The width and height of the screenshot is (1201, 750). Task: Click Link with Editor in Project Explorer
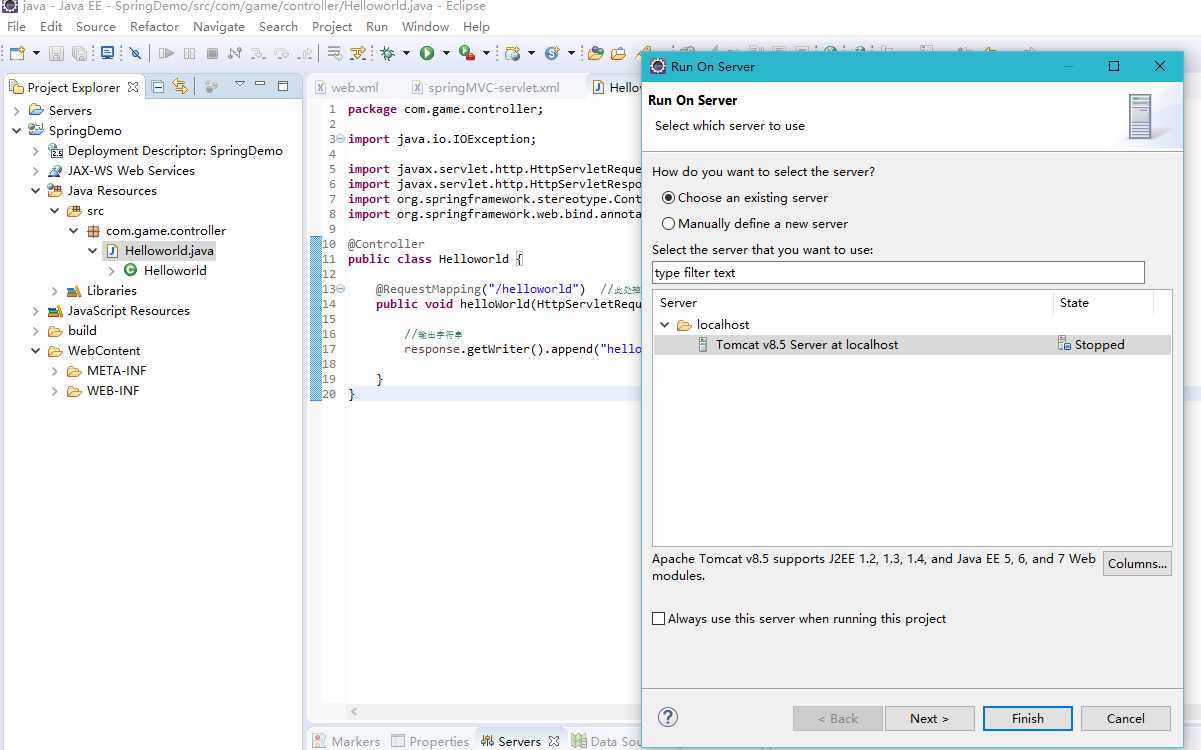(x=180, y=87)
